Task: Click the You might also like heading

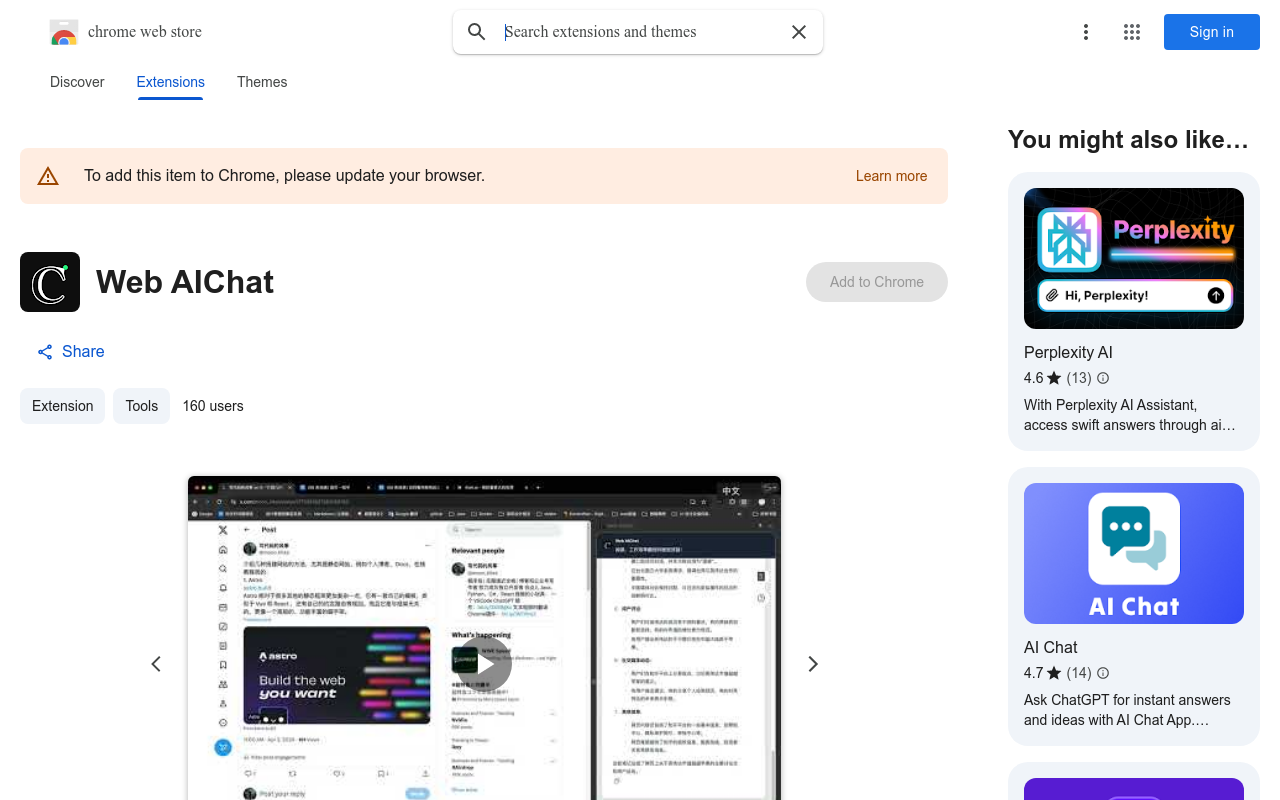Action: 1128,139
